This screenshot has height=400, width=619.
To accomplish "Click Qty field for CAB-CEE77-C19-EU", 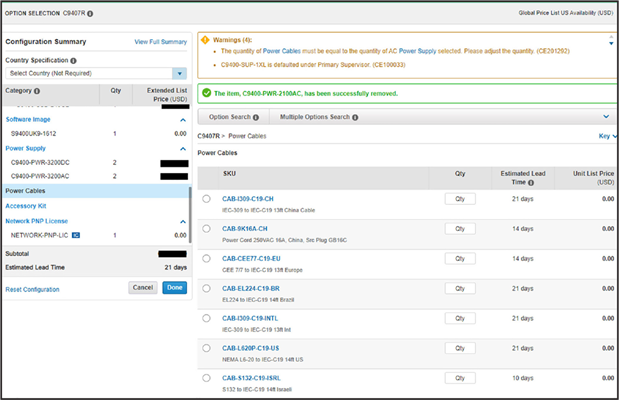I will pos(460,259).
